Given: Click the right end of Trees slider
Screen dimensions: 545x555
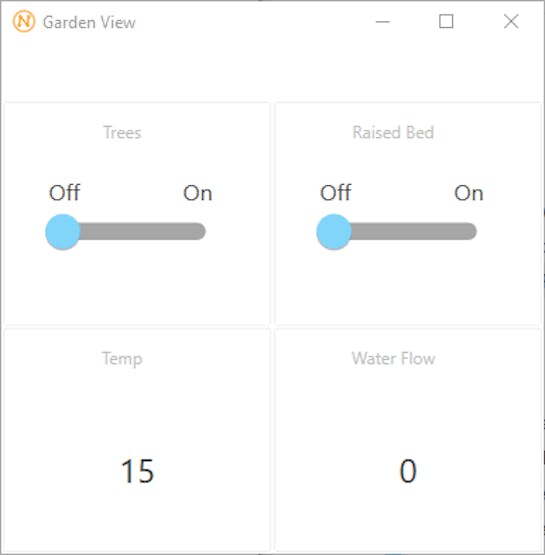Looking at the screenshot, I should point(199,231).
